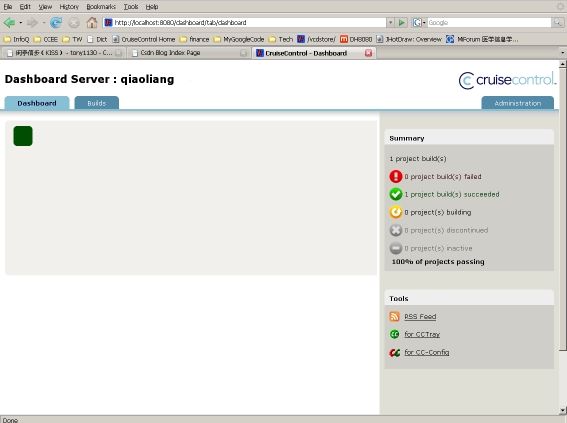
Task: Open the search engine selector dropdown arrow
Action: tap(424, 22)
